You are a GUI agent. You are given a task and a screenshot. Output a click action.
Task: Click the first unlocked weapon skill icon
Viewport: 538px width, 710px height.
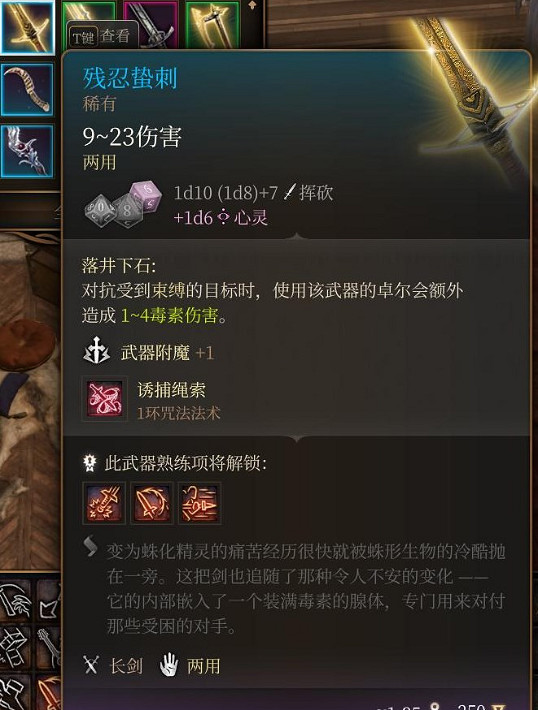pos(104,503)
